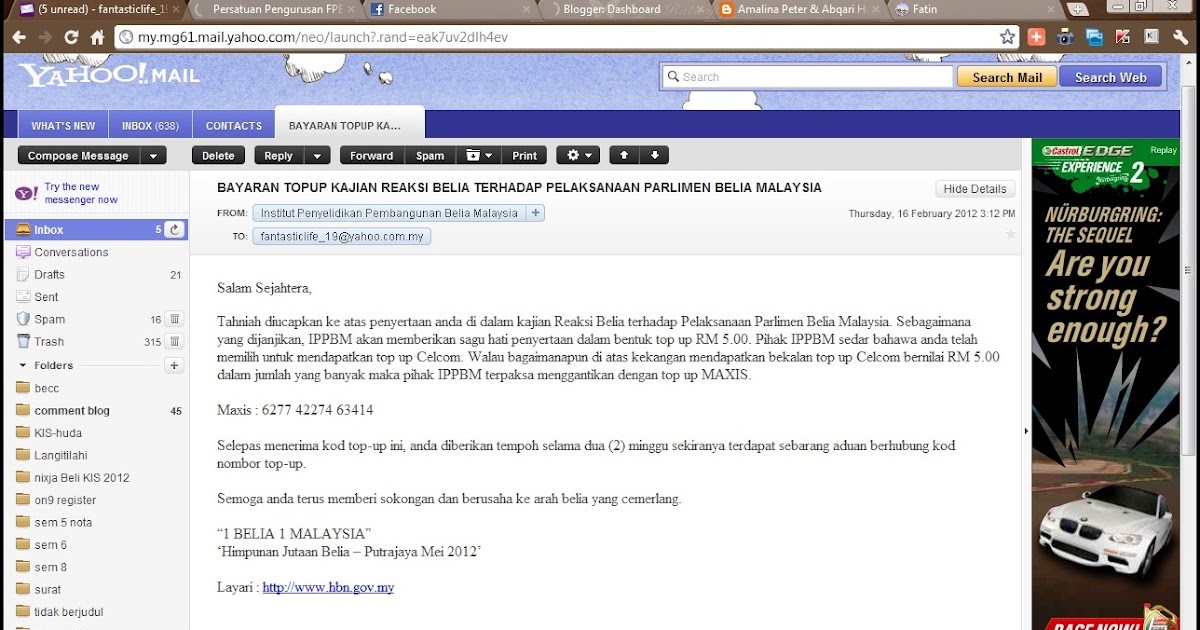Screen dimensions: 1200x630
Task: Open the Drafts folder
Action: pyautogui.click(x=49, y=274)
